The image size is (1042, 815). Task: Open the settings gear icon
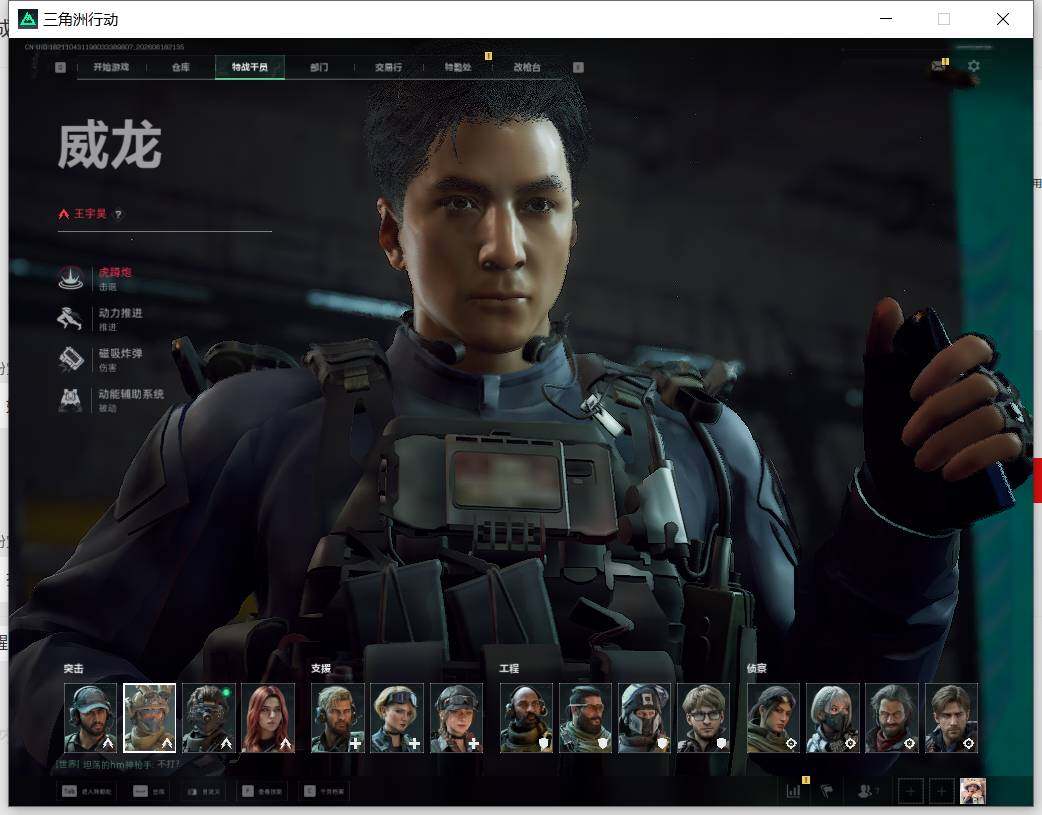click(x=974, y=66)
